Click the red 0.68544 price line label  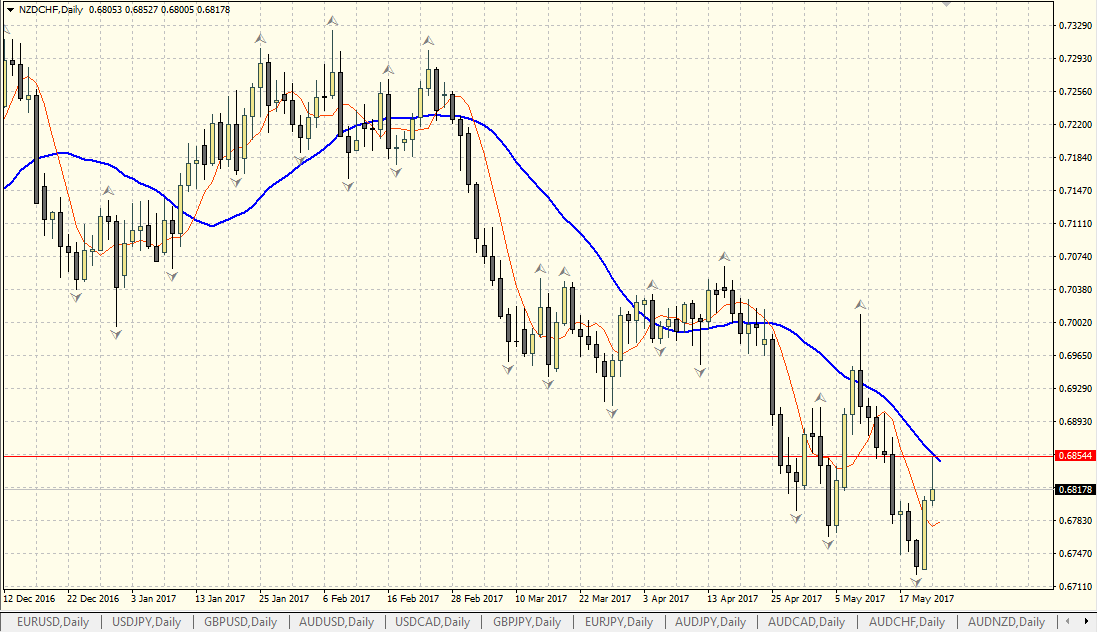(x=1075, y=456)
